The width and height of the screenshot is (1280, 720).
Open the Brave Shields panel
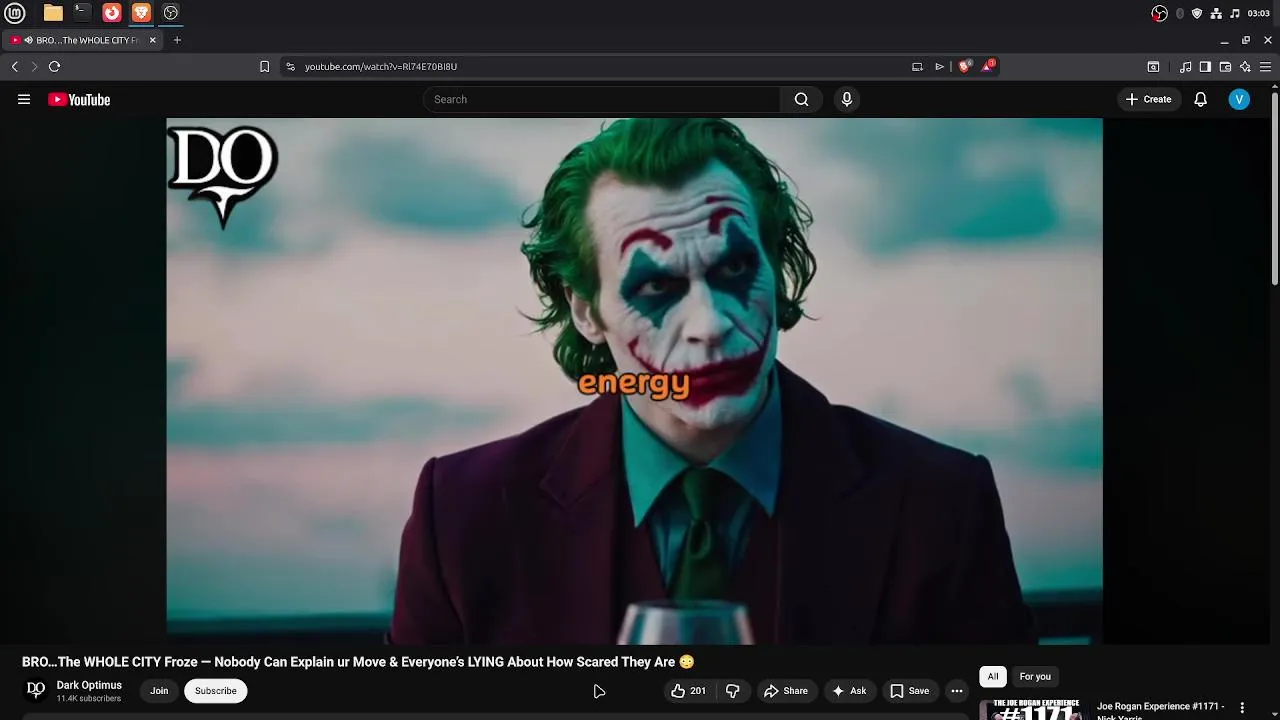pyautogui.click(x=964, y=66)
